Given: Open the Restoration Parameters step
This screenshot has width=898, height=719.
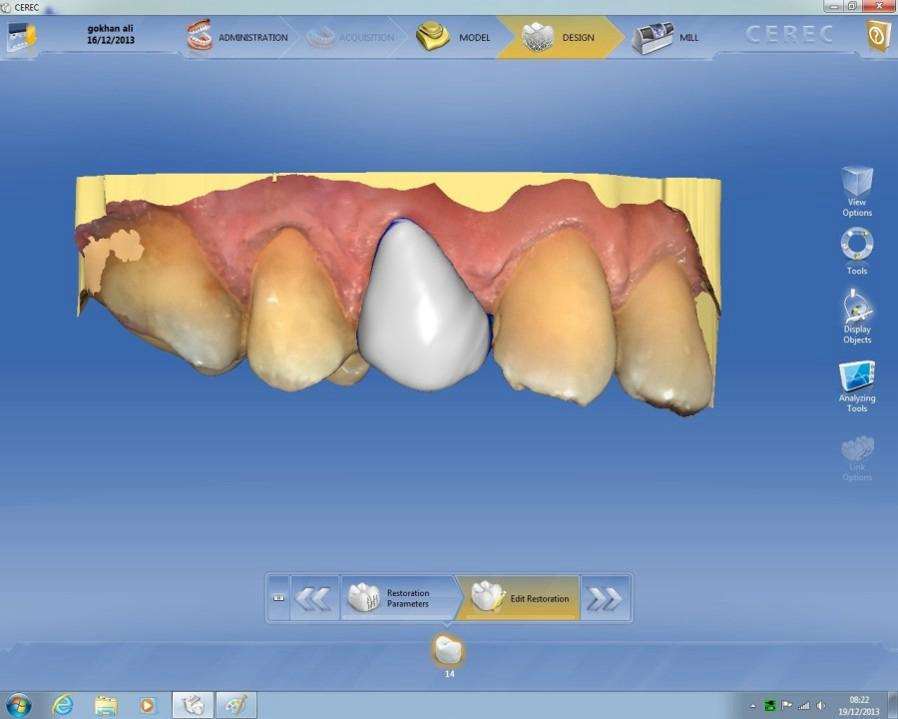Looking at the screenshot, I should tap(397, 598).
